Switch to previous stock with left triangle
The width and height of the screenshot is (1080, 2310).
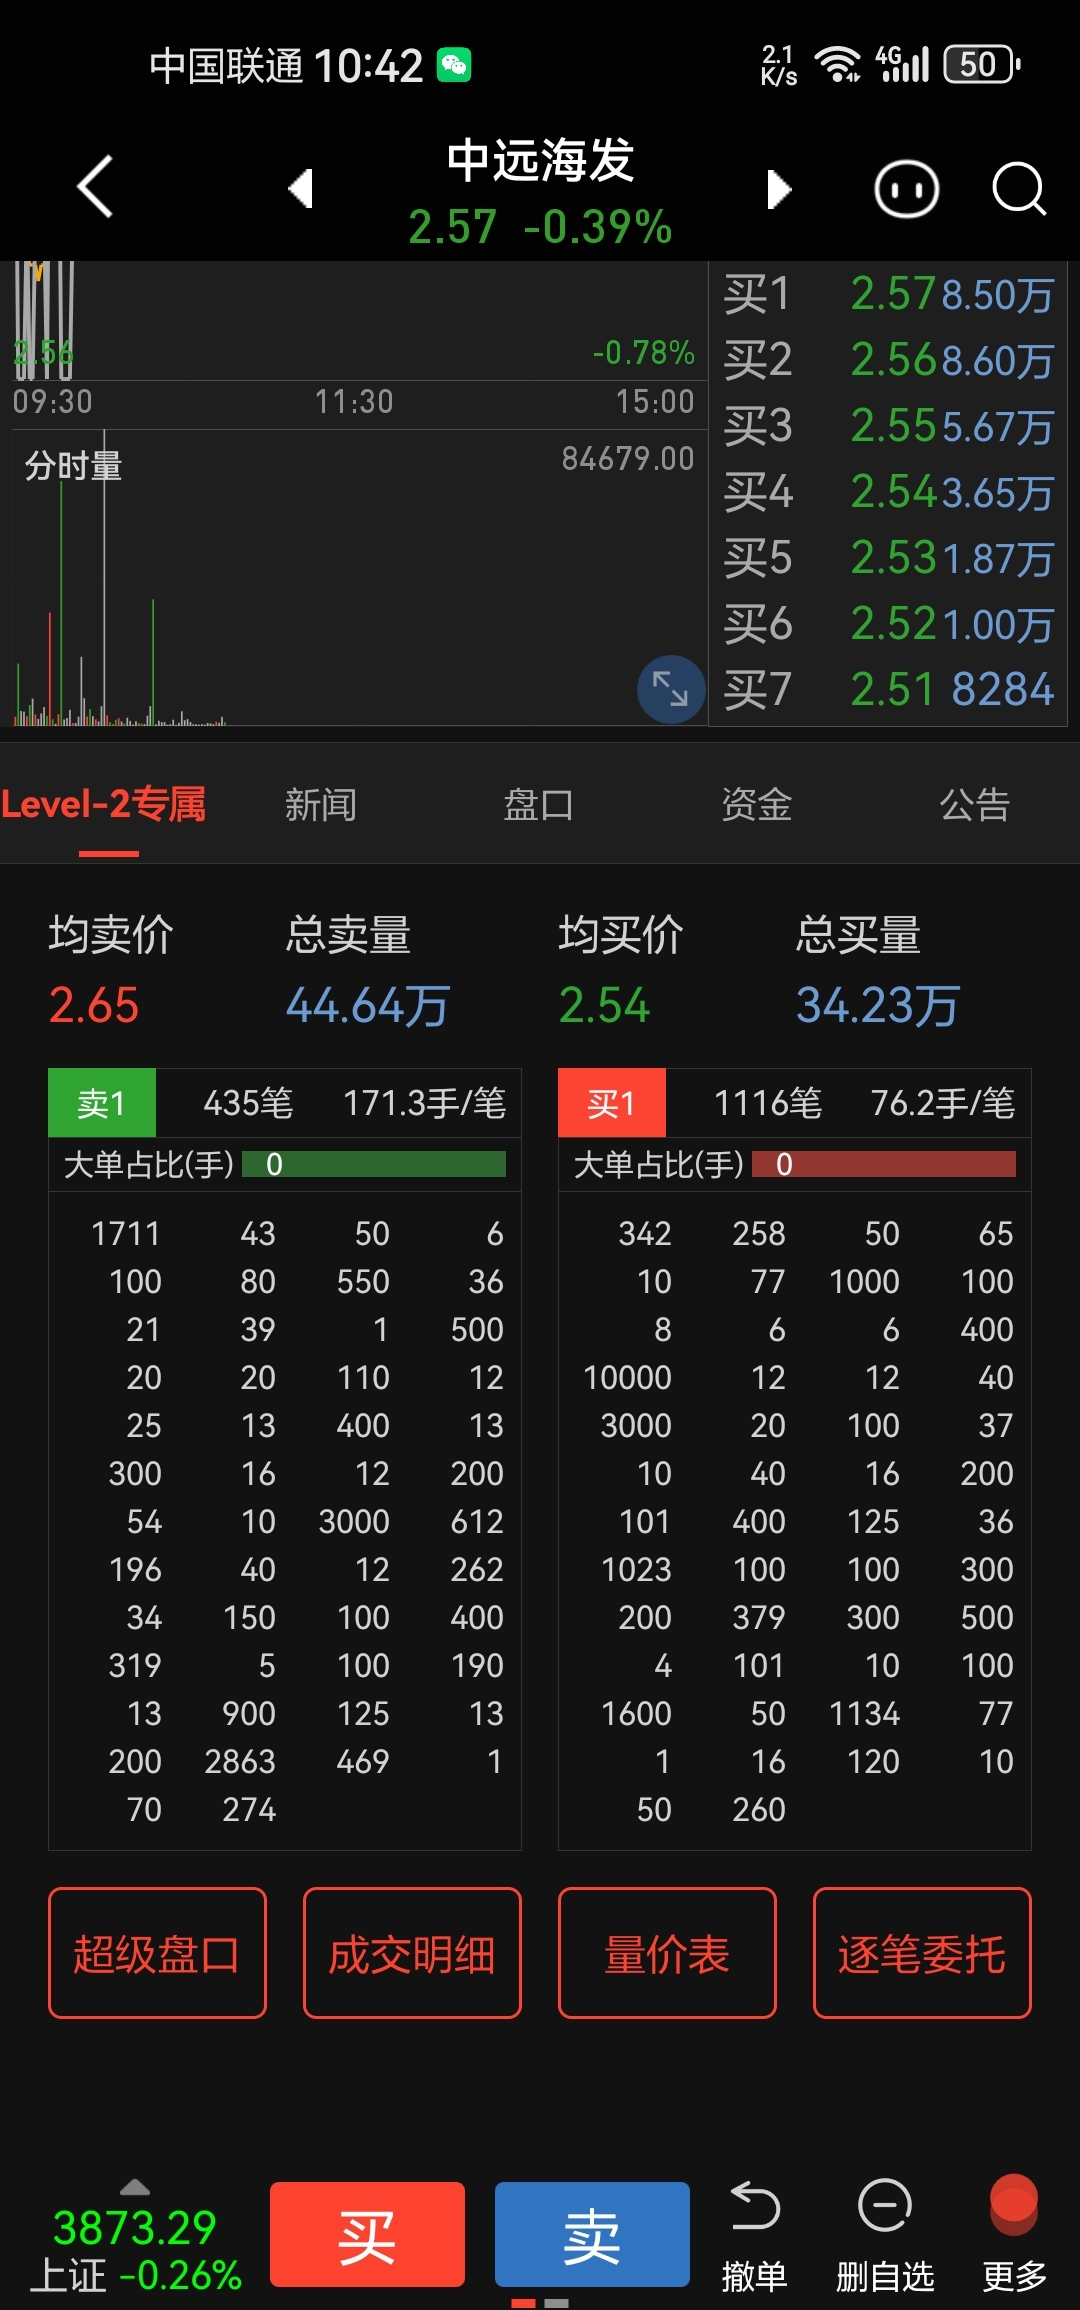click(x=301, y=188)
